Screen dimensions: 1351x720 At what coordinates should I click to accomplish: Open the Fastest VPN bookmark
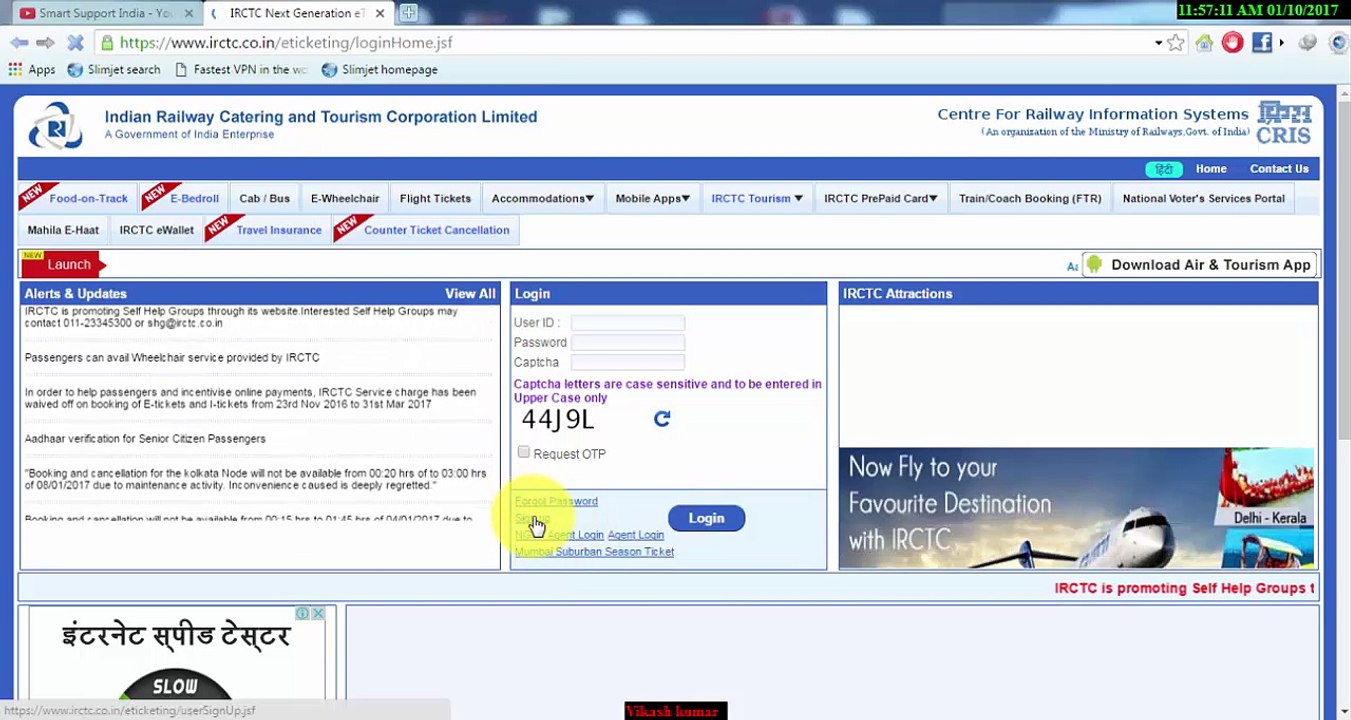click(x=240, y=70)
